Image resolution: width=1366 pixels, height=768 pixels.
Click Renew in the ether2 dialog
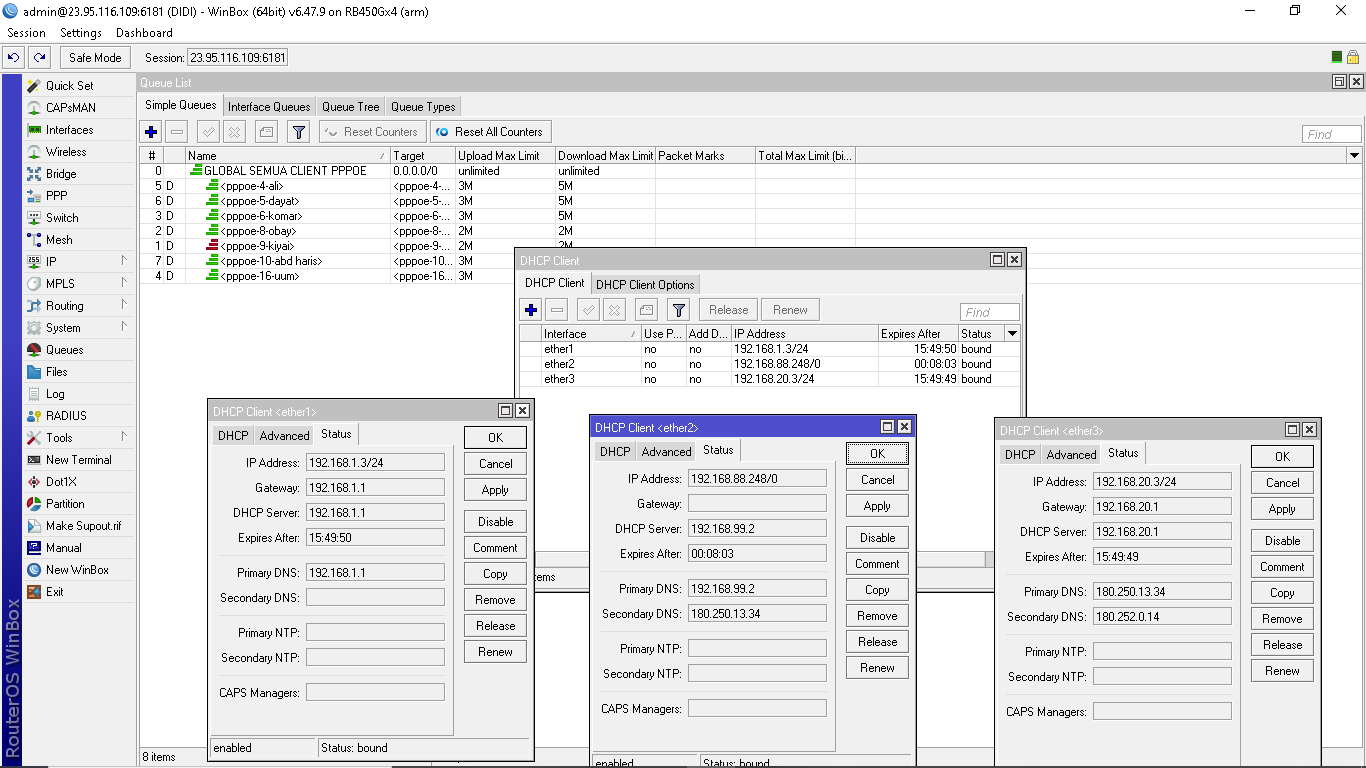877,668
